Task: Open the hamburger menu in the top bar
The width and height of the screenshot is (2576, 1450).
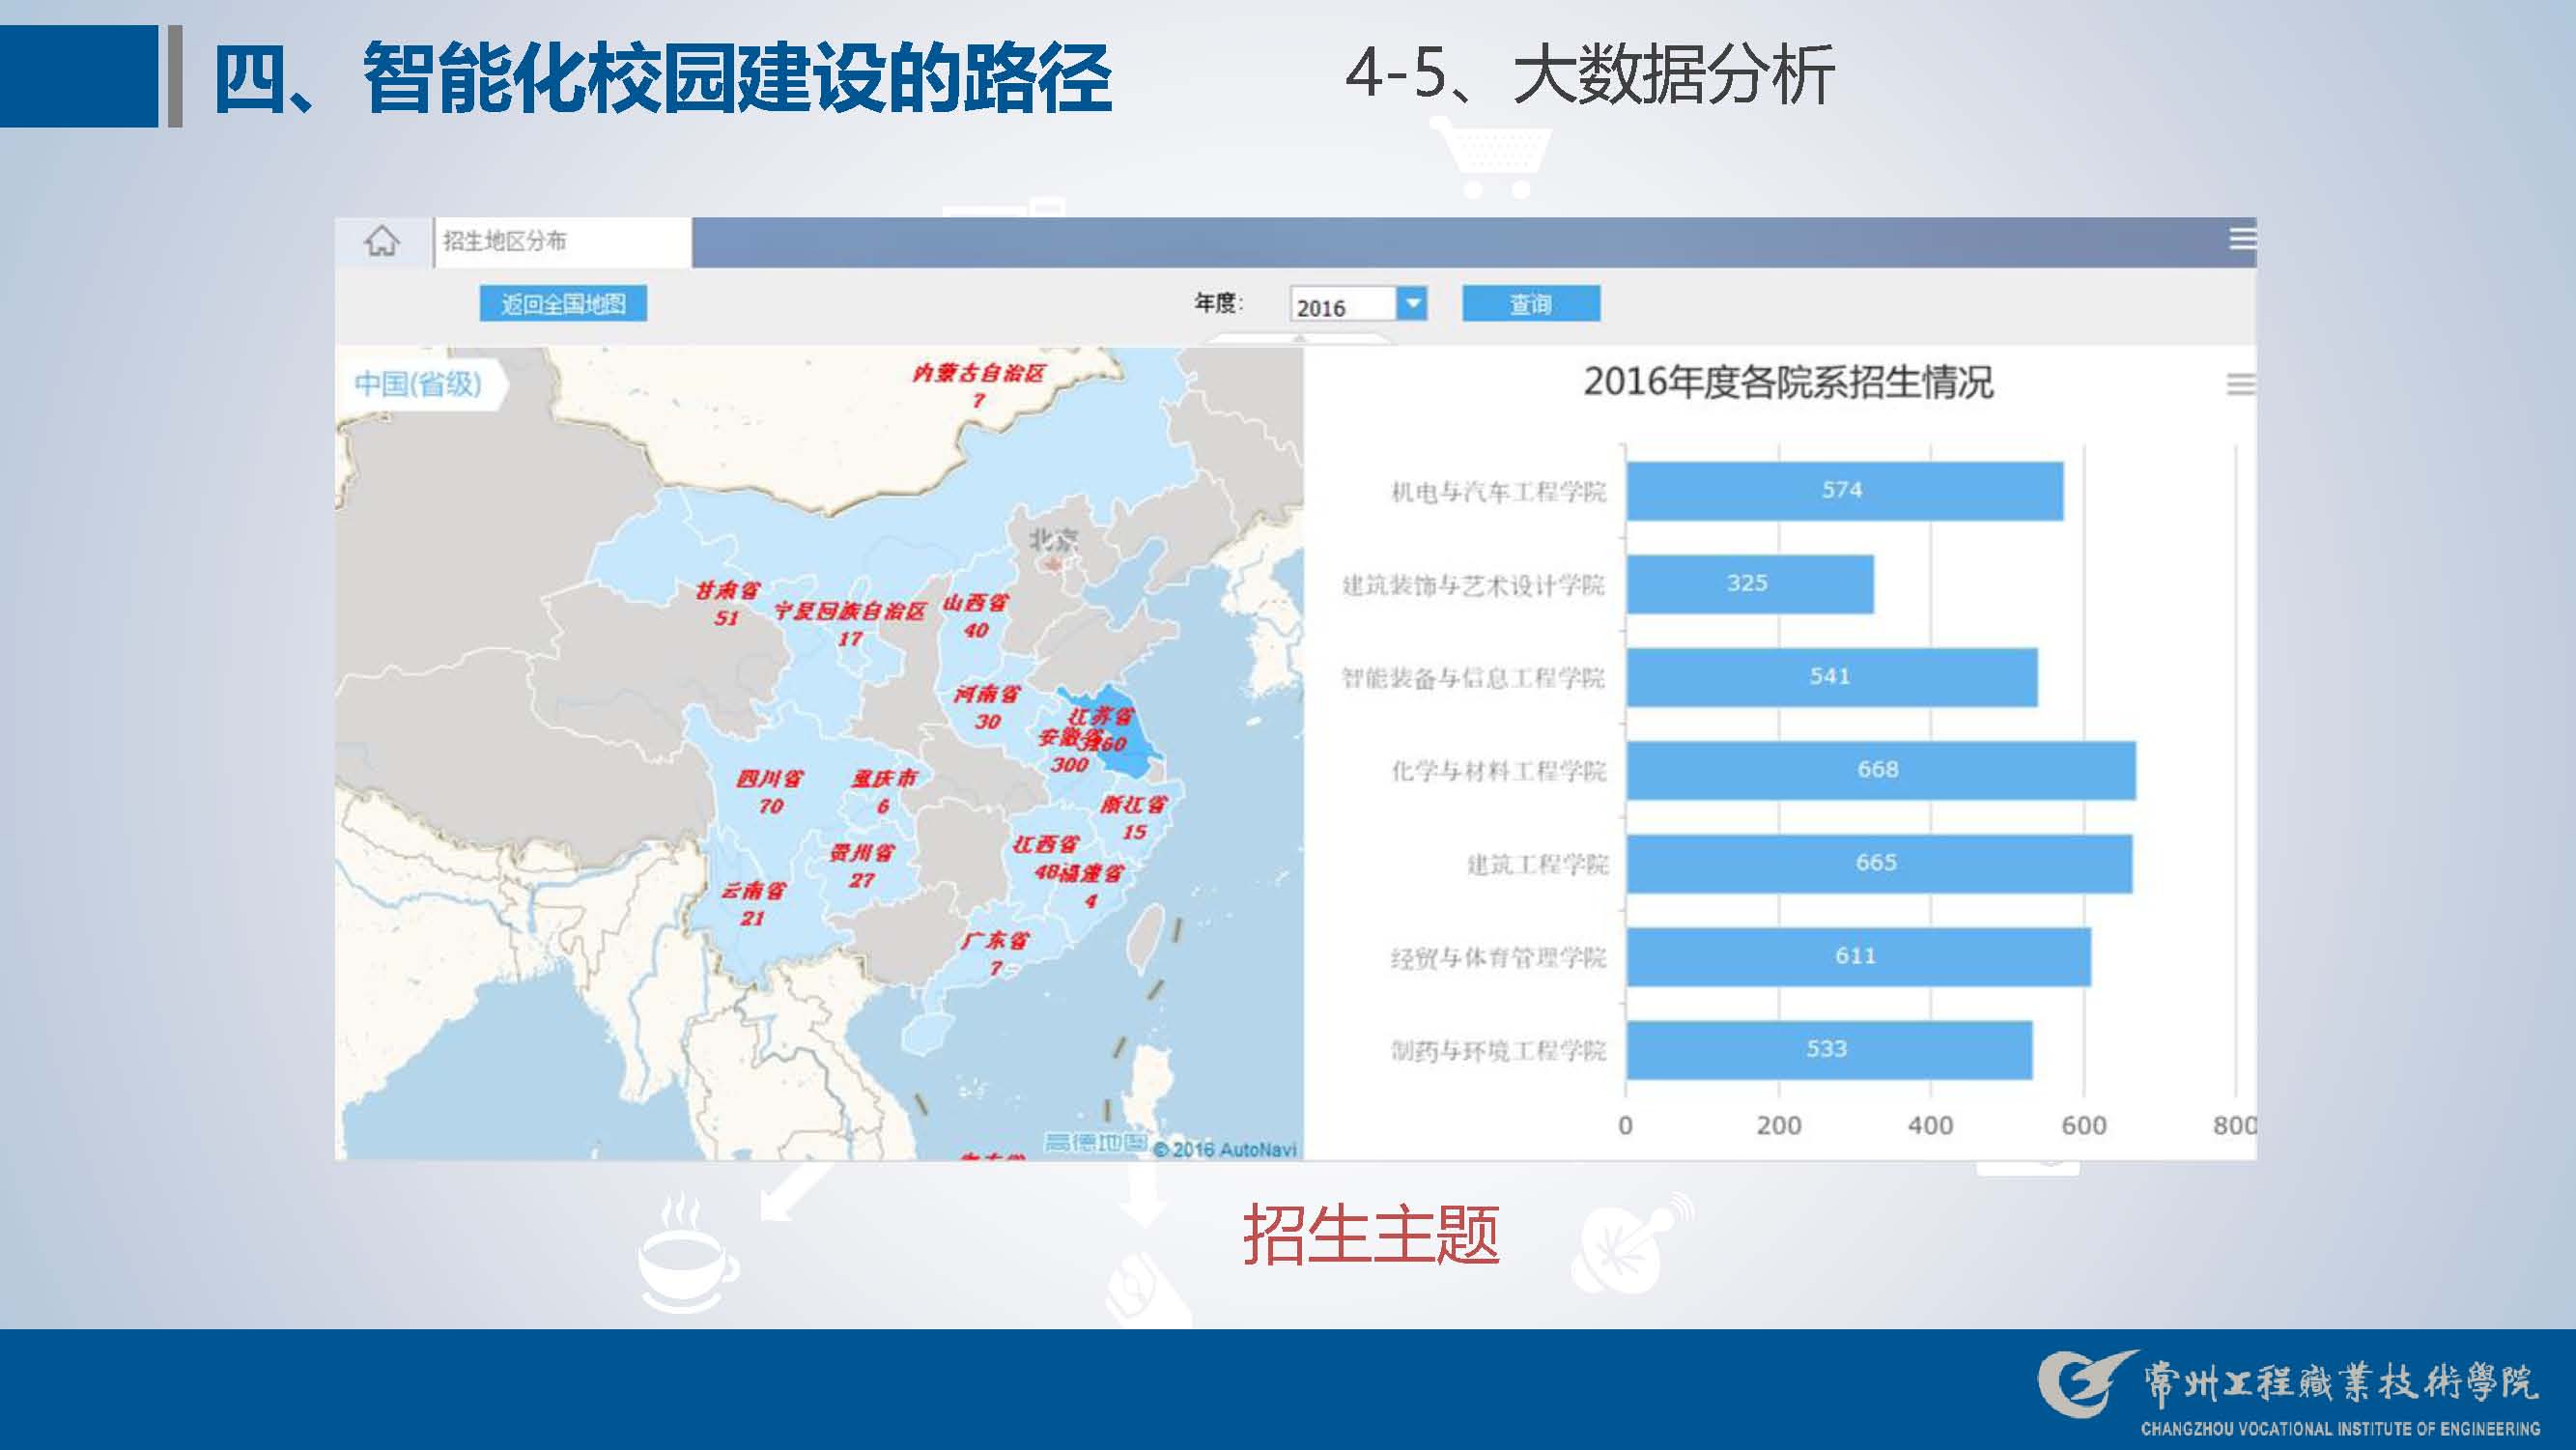Action: 2241,239
